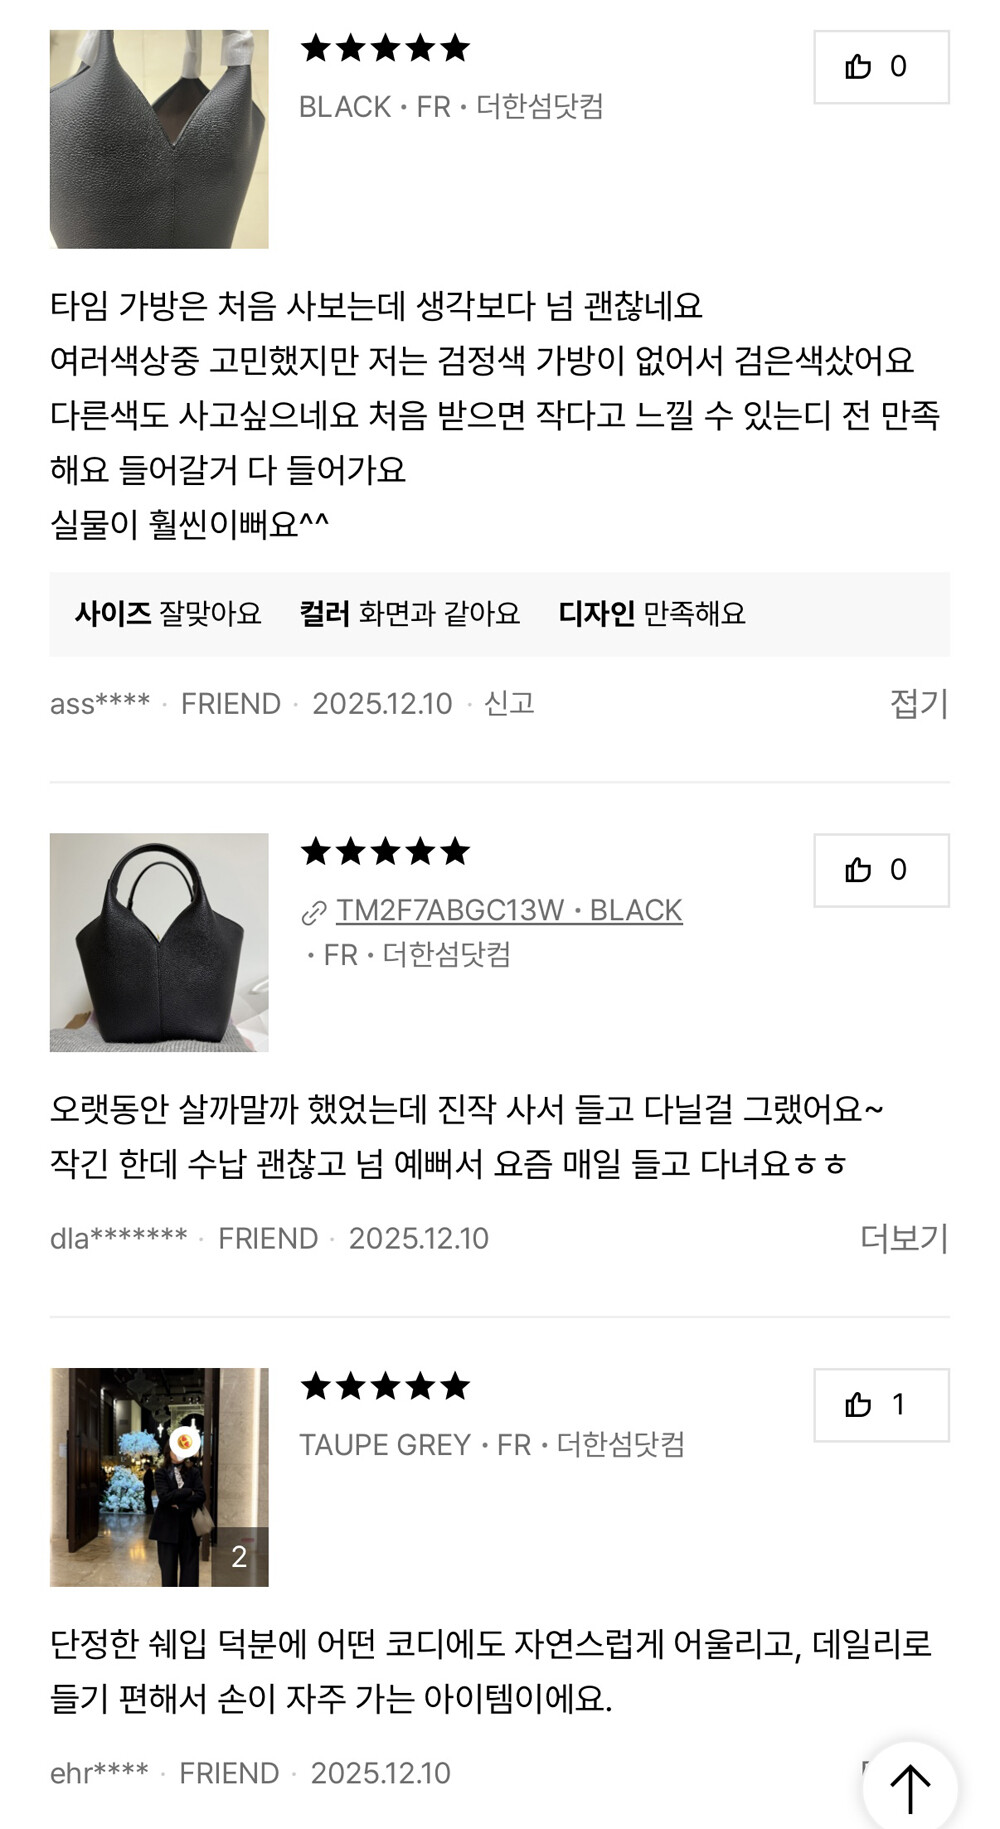Click thumbs-up on dla******* review

tap(881, 870)
